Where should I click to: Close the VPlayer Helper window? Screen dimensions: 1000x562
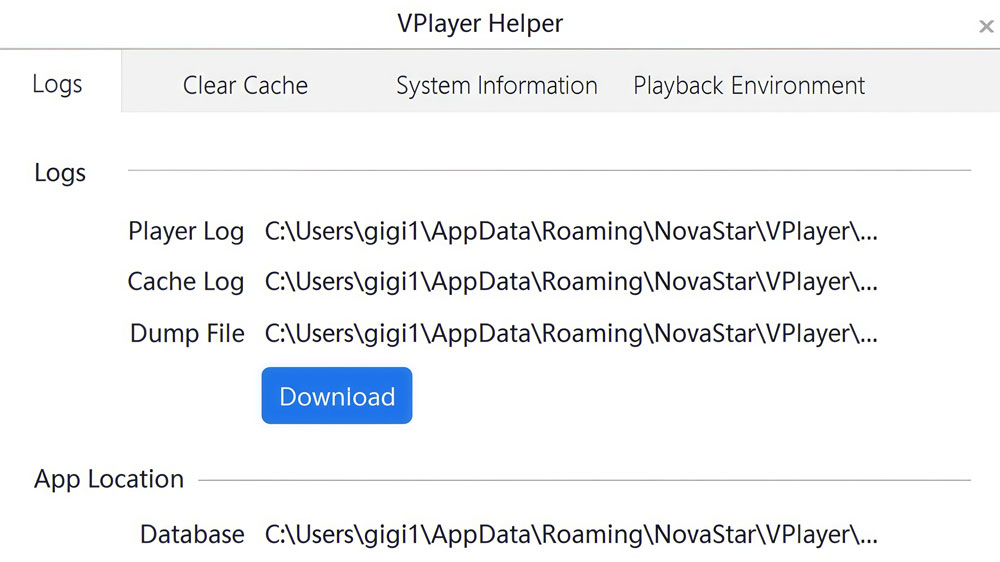pyautogui.click(x=985, y=27)
